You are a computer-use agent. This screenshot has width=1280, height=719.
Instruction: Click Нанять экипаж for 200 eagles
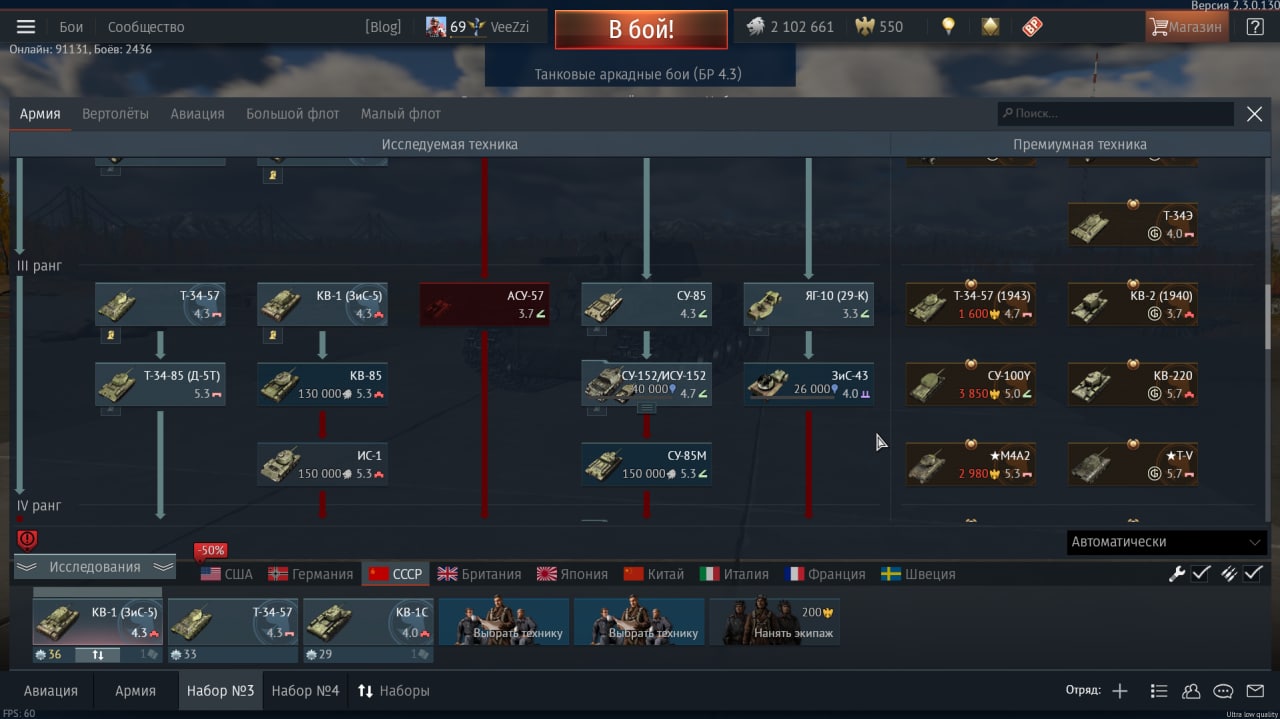775,621
